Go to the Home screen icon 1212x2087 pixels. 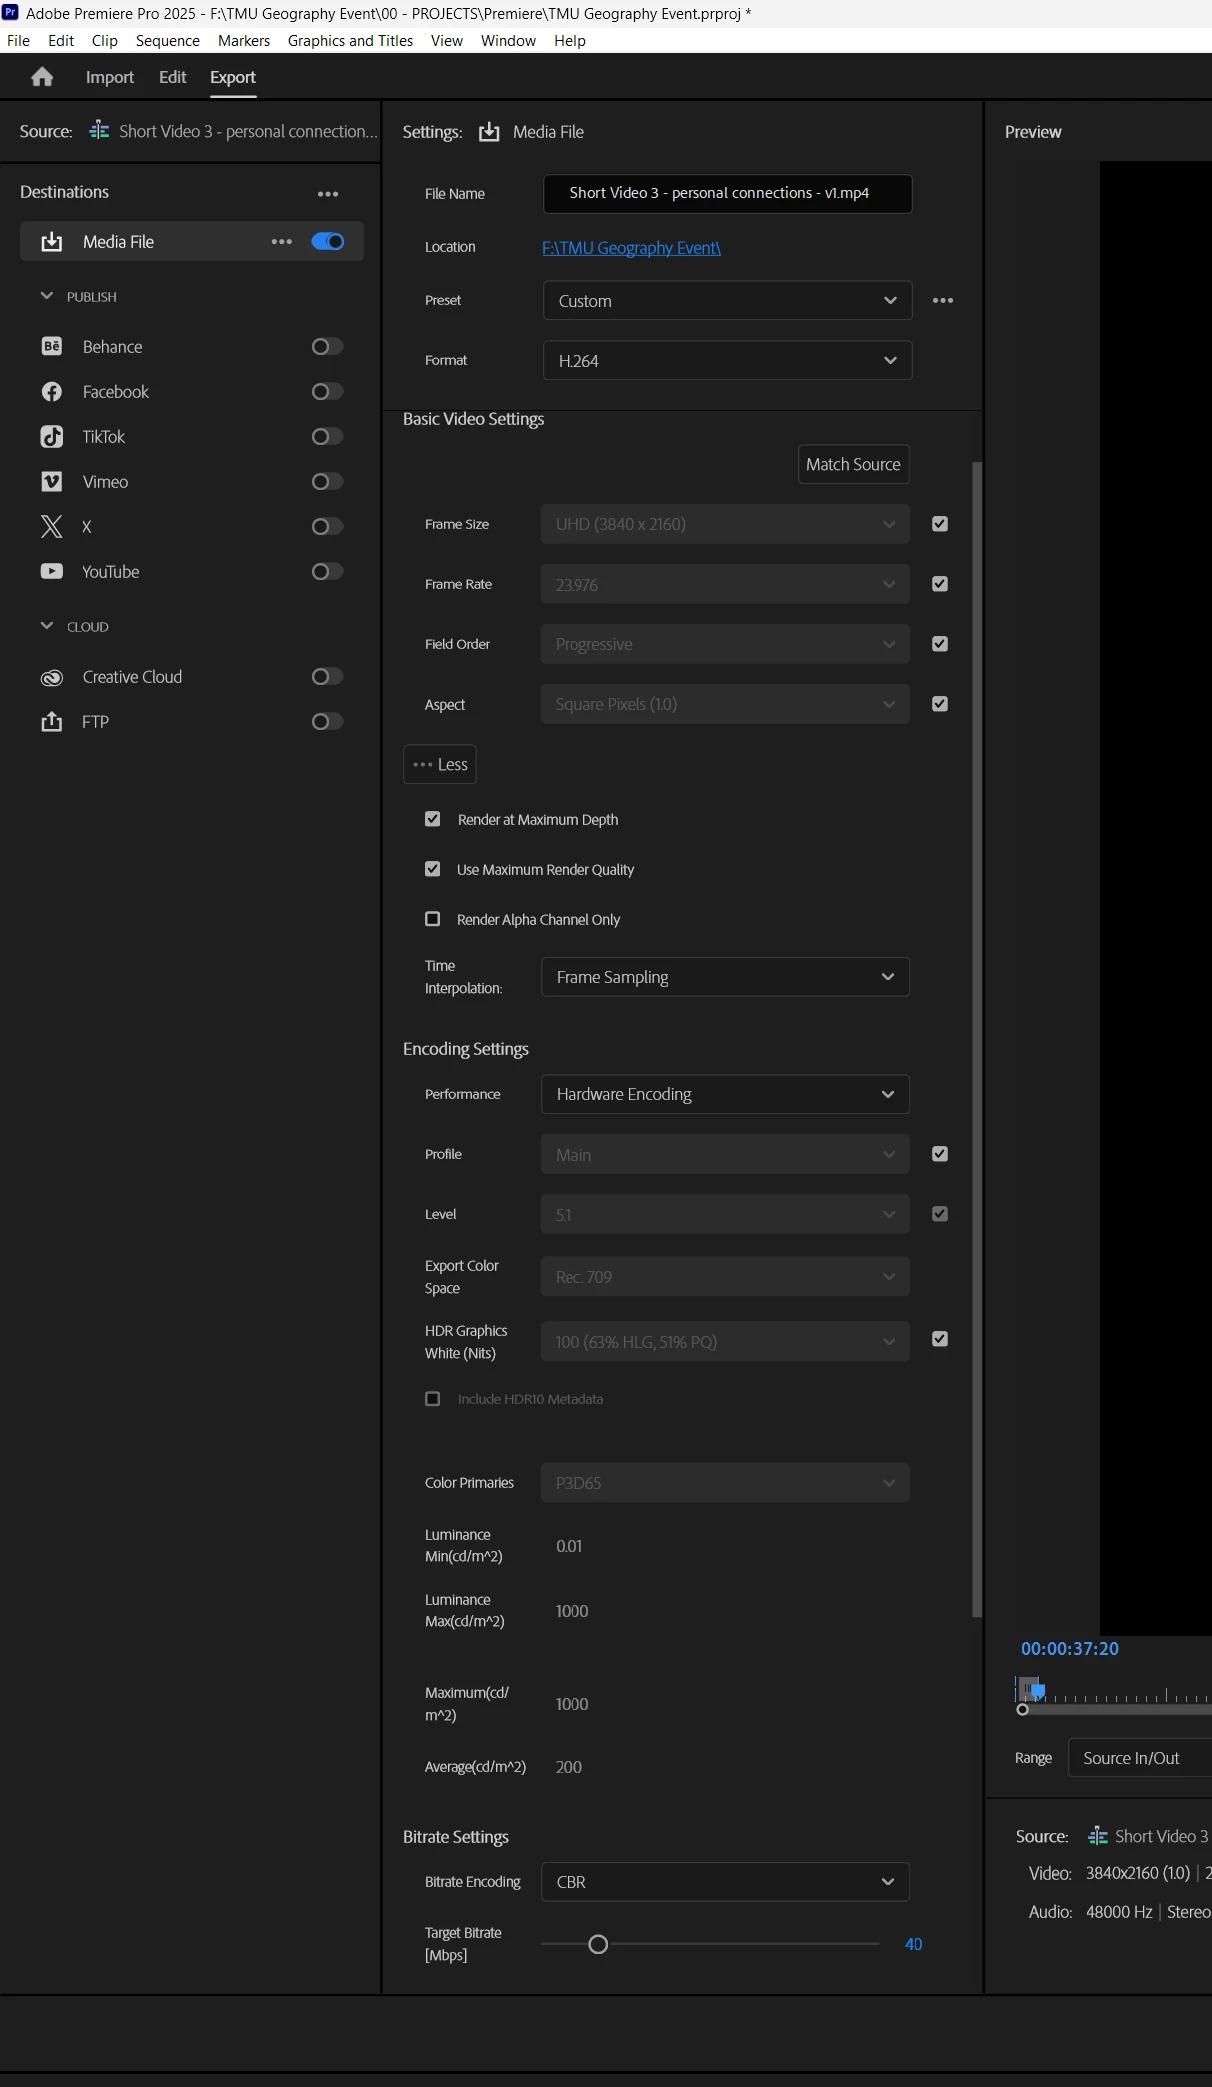tap(42, 77)
